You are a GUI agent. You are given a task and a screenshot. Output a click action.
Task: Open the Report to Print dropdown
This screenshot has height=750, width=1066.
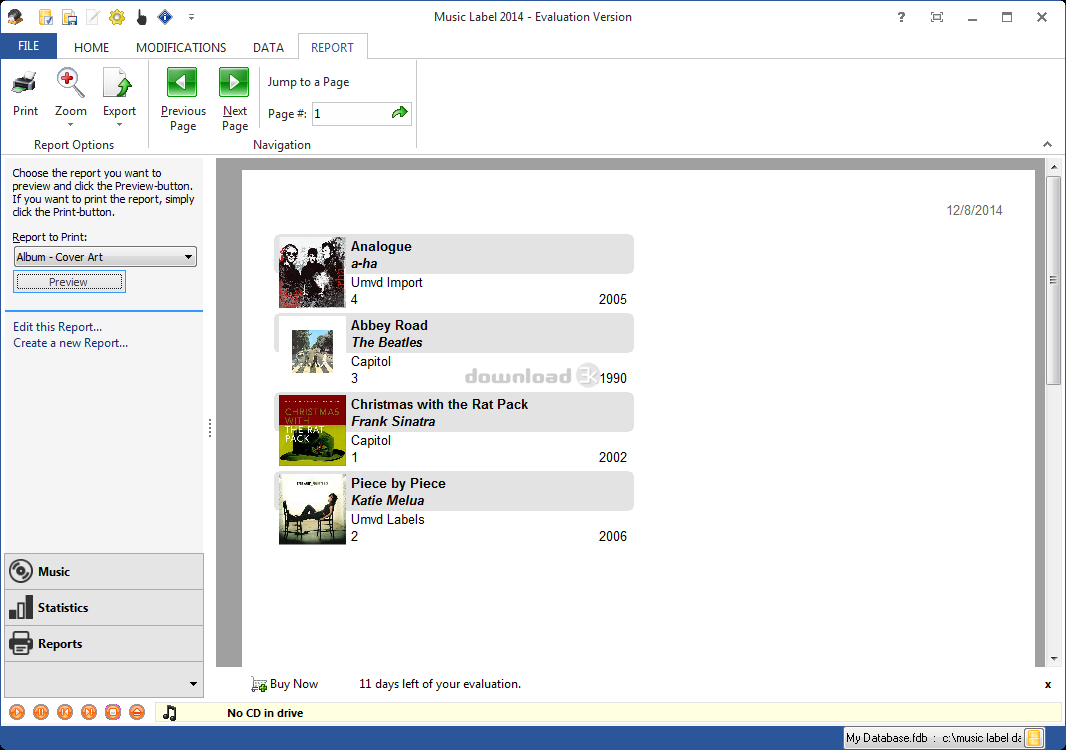(x=105, y=257)
